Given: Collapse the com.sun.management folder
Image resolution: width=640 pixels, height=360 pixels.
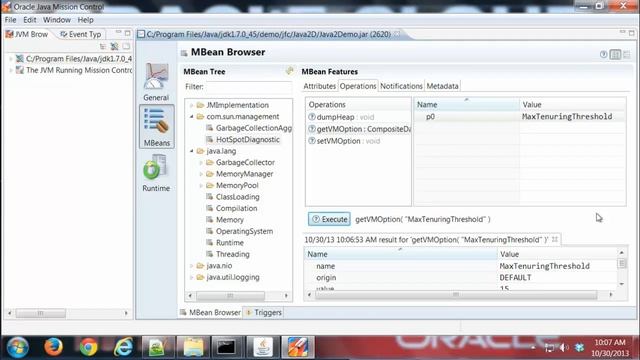Looking at the screenshot, I should coord(191,117).
